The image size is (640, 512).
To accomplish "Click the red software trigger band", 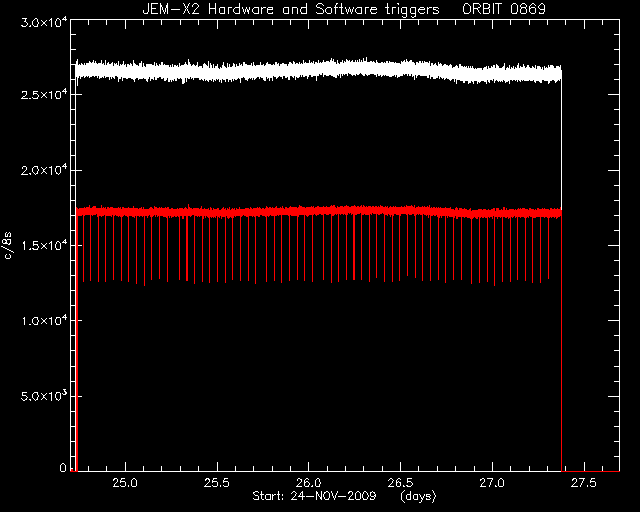I will tap(318, 211).
